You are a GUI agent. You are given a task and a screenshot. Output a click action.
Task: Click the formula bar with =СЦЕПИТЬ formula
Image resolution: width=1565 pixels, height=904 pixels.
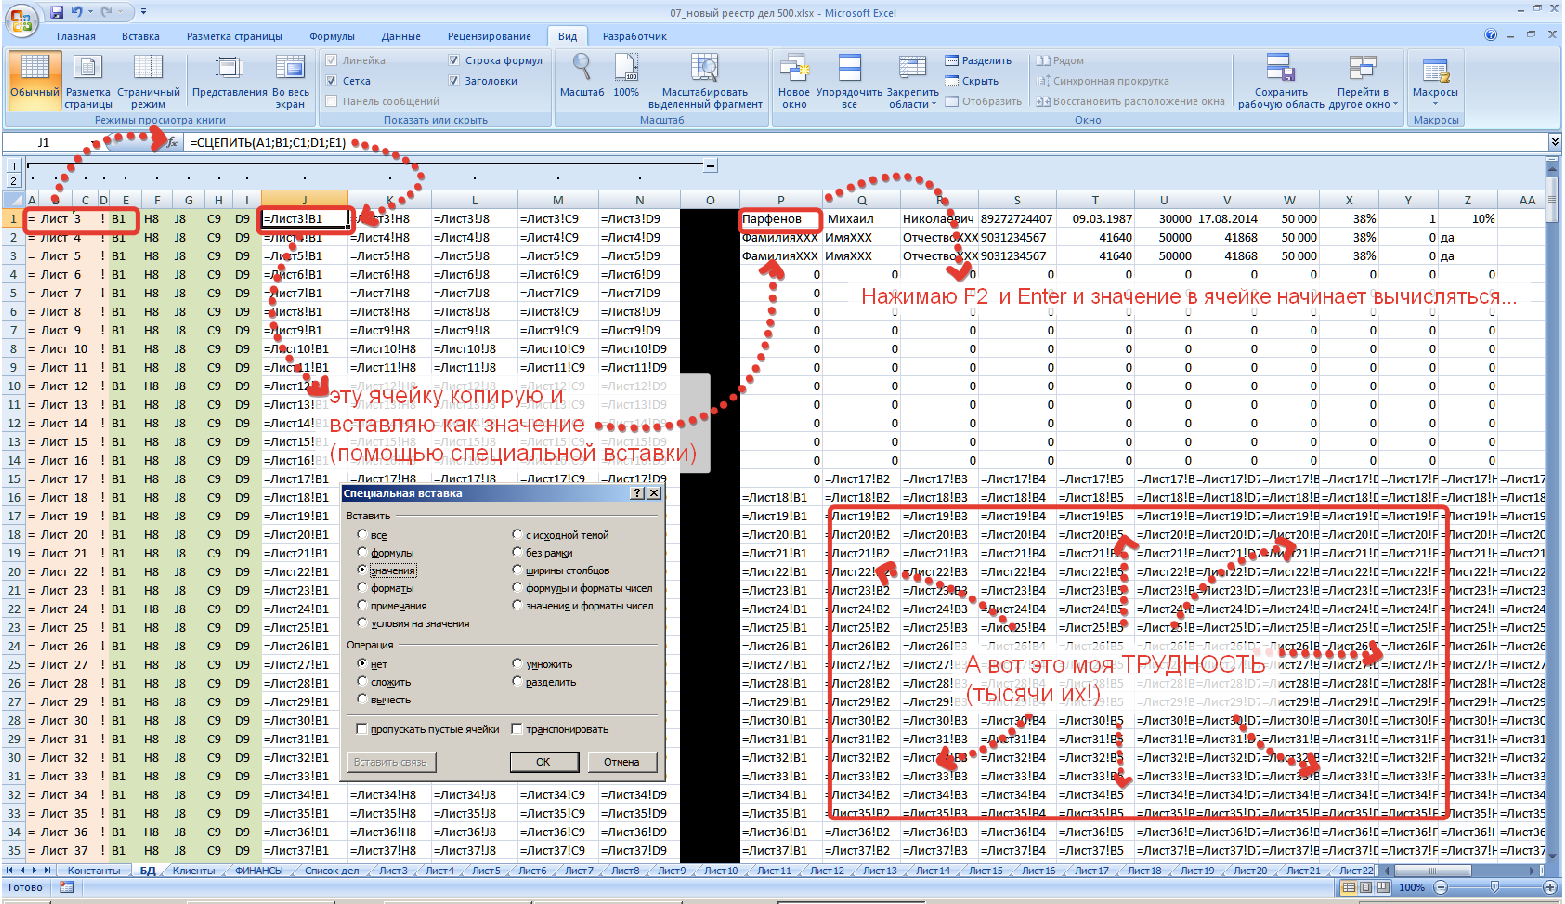(866, 143)
